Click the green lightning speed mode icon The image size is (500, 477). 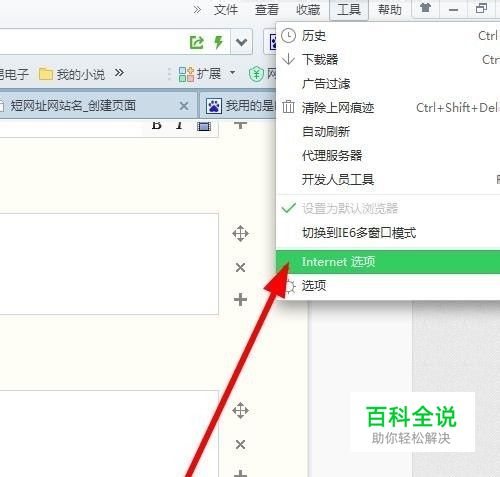pyautogui.click(x=218, y=42)
